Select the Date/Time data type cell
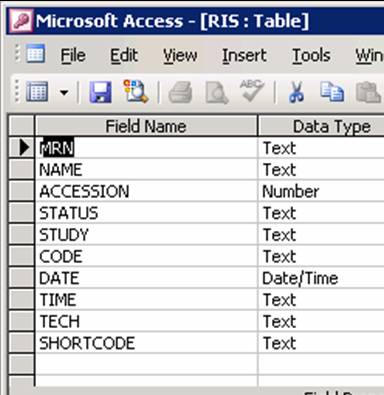 321,278
